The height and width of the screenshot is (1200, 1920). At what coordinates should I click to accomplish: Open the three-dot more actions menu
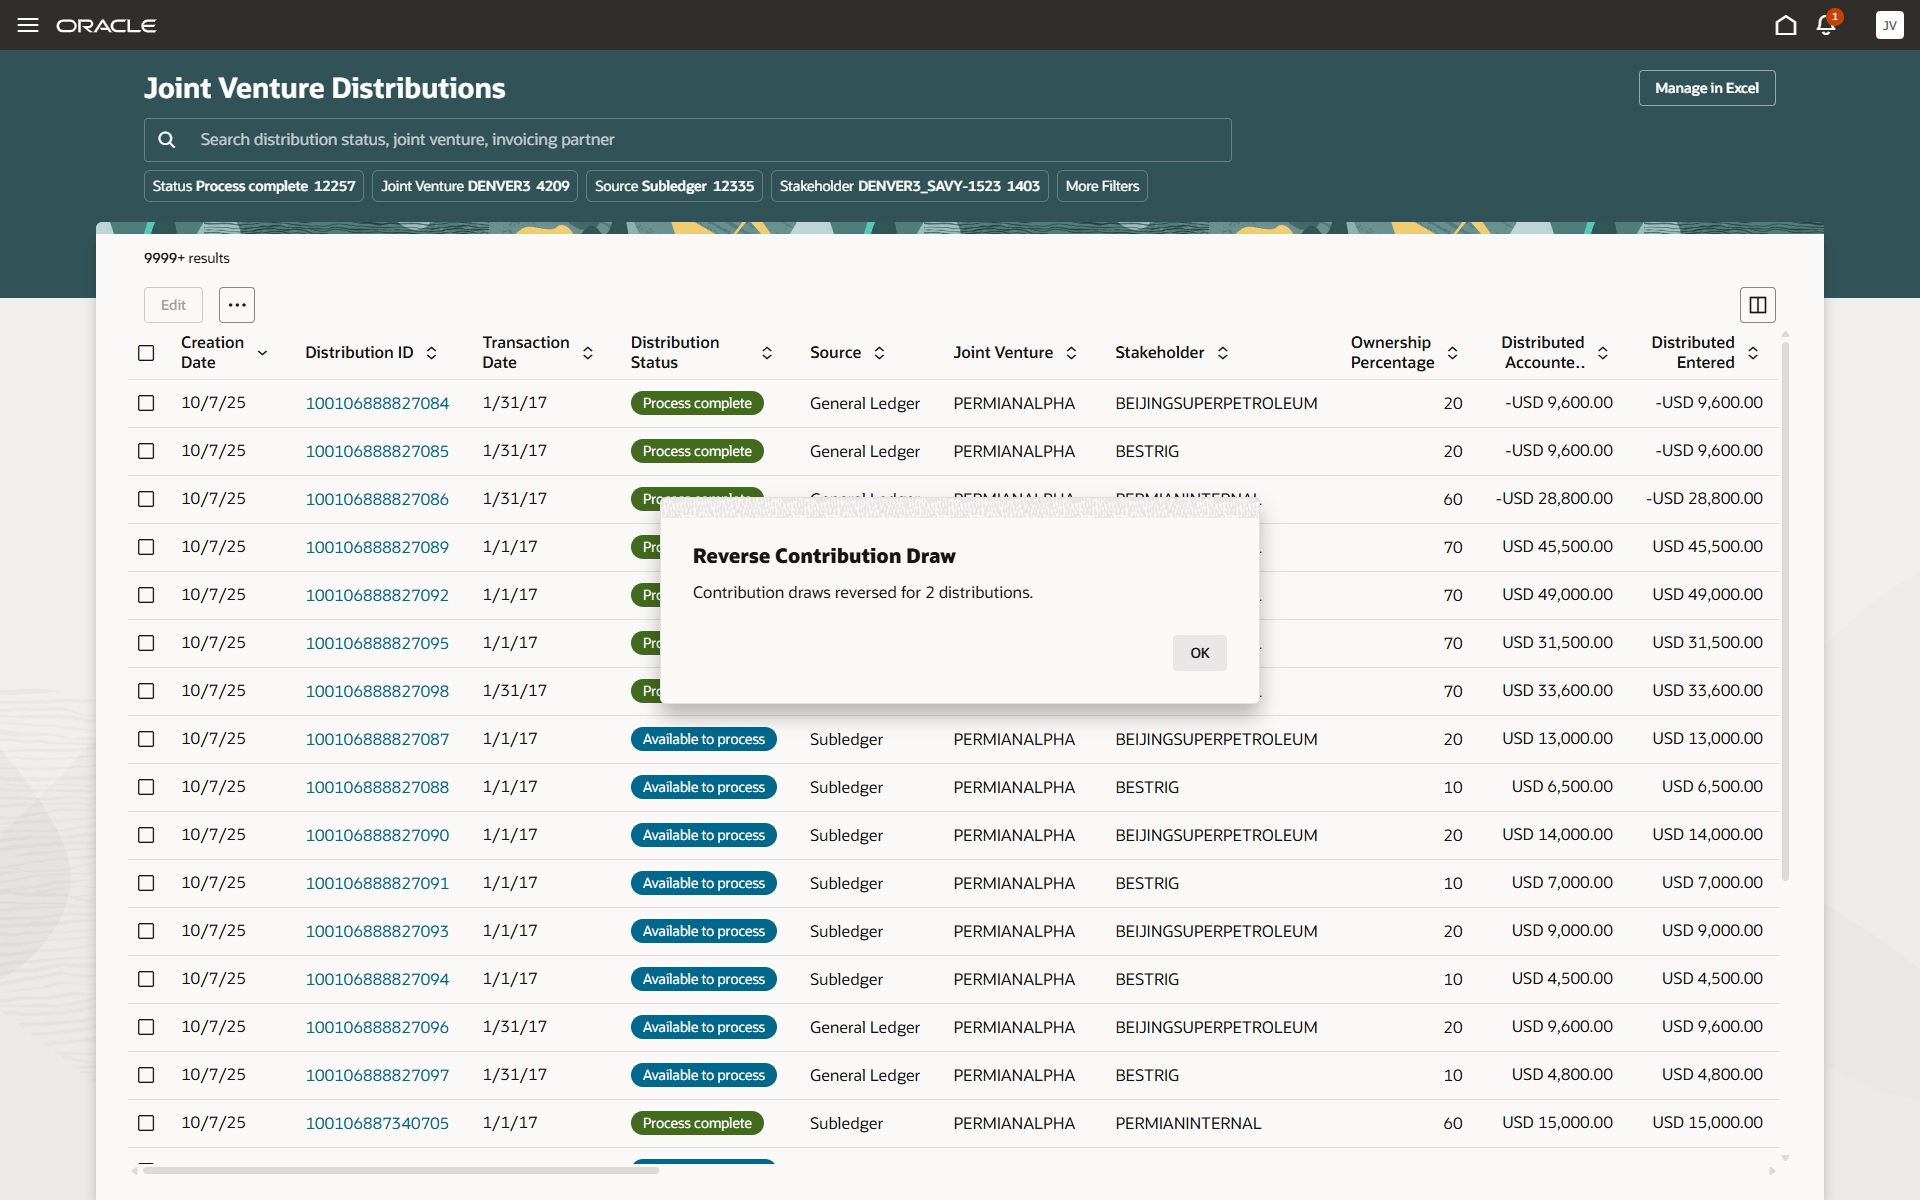pyautogui.click(x=237, y=305)
